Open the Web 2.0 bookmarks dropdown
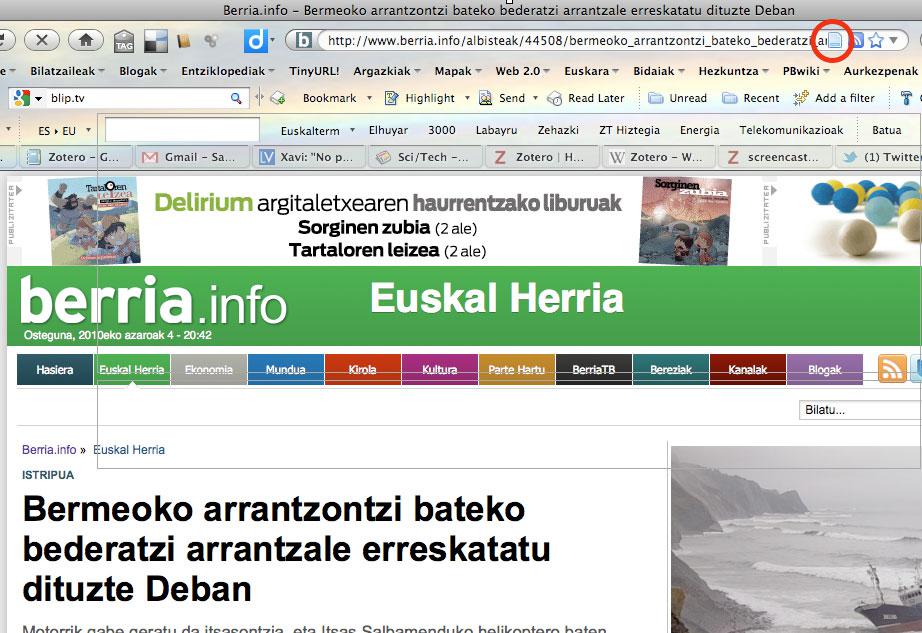 coord(523,72)
